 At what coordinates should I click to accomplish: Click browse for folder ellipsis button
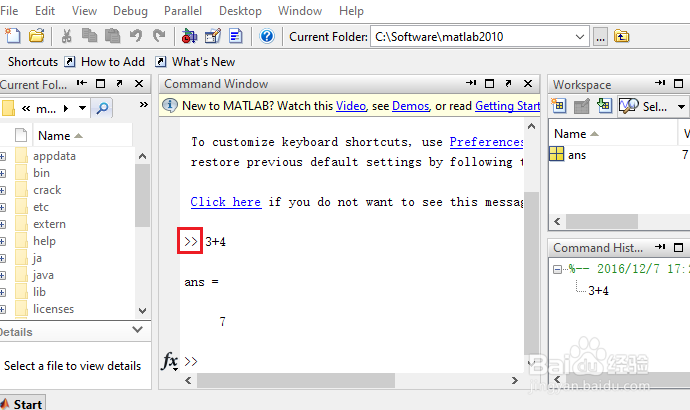coord(600,37)
